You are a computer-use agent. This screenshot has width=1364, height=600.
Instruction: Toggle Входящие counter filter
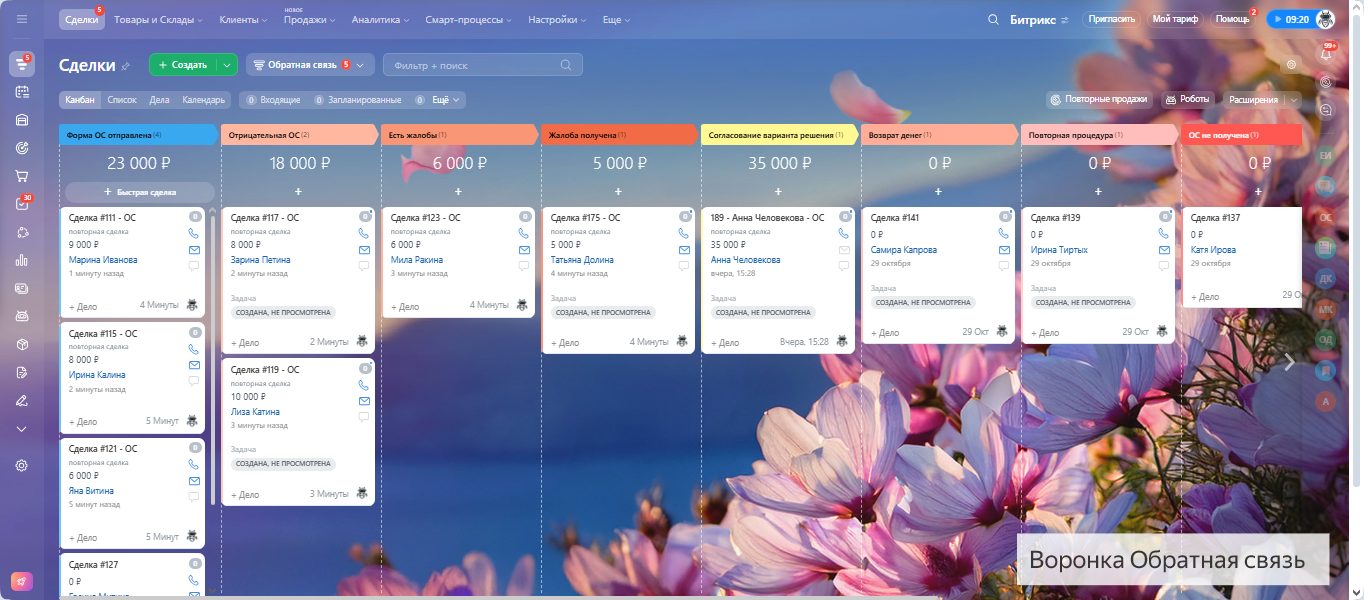(273, 100)
